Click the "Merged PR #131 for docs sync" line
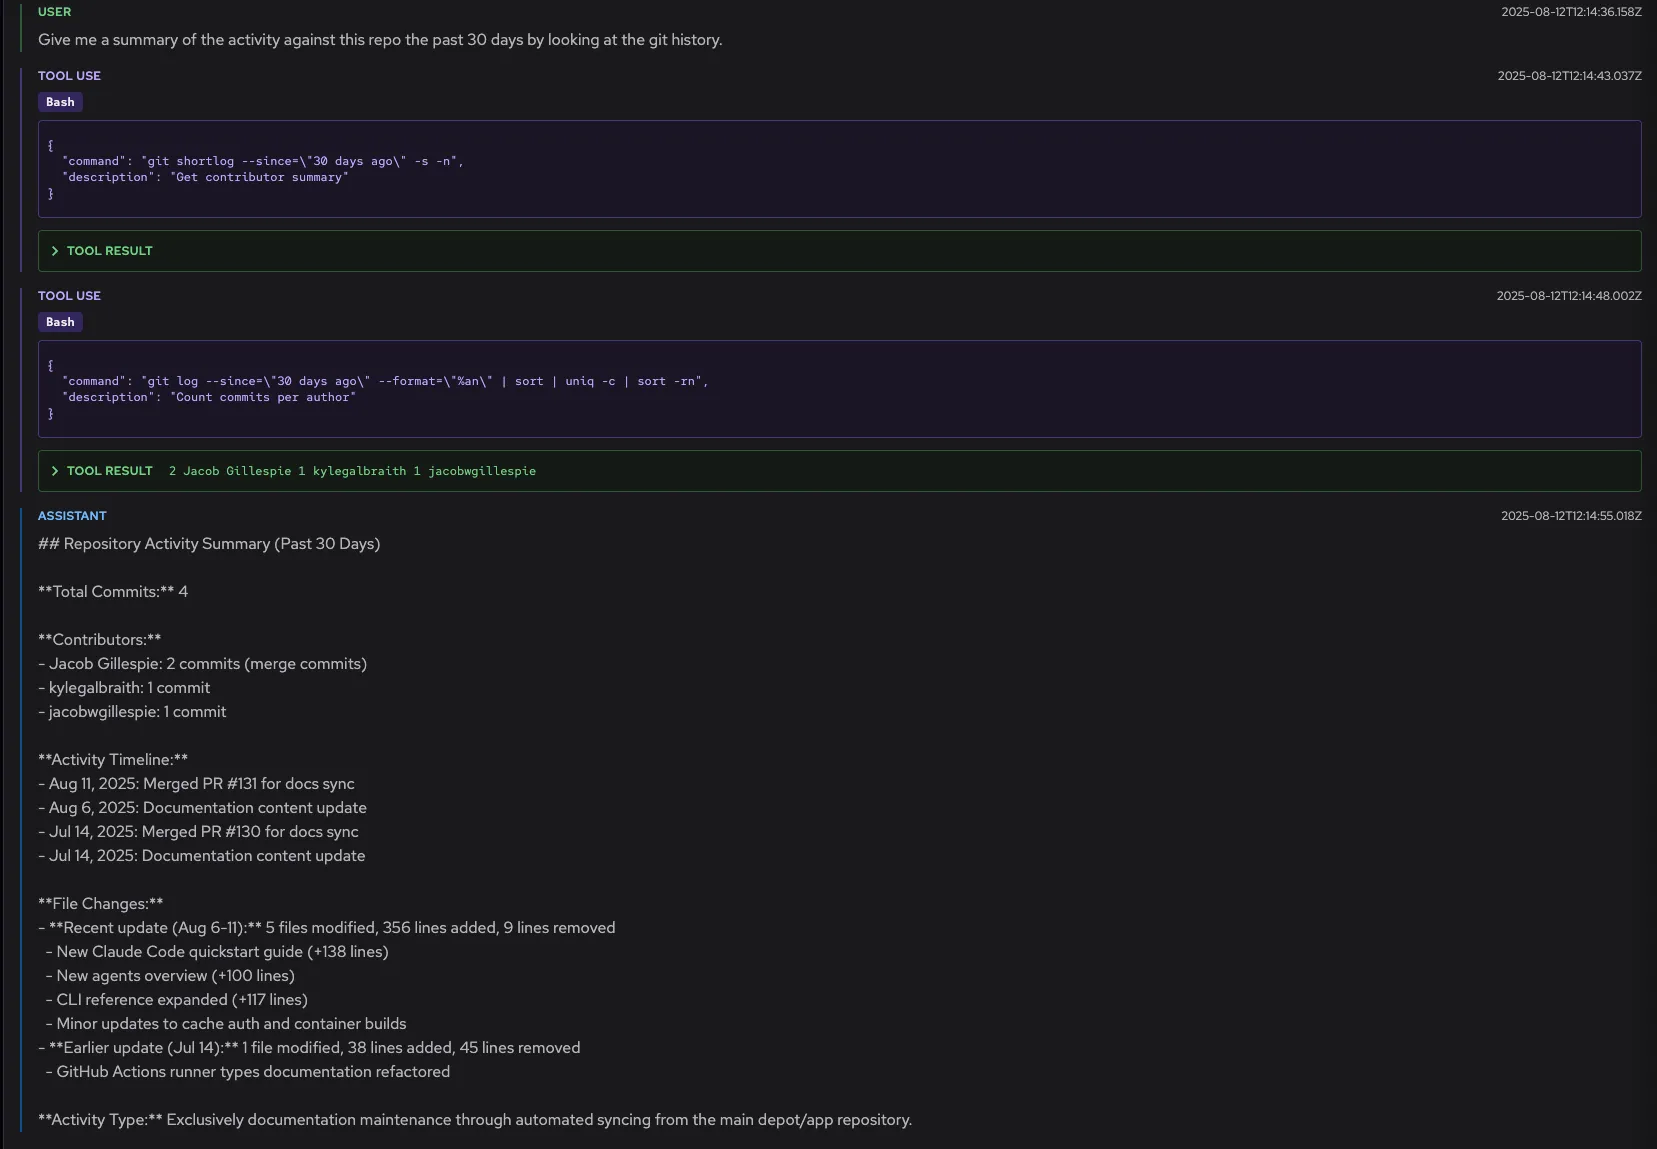This screenshot has height=1149, width=1657. pos(201,784)
